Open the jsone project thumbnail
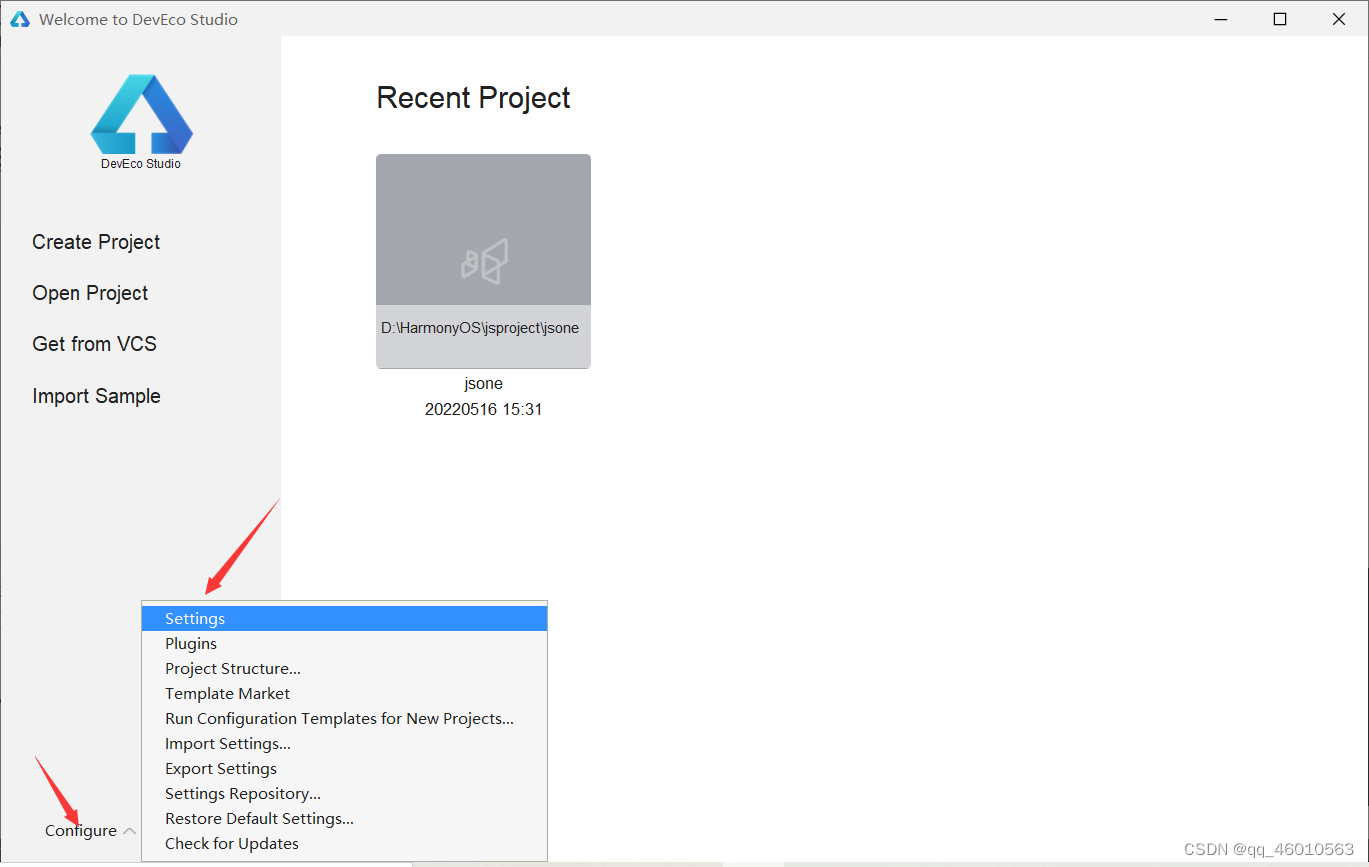The width and height of the screenshot is (1369, 867). [x=483, y=261]
